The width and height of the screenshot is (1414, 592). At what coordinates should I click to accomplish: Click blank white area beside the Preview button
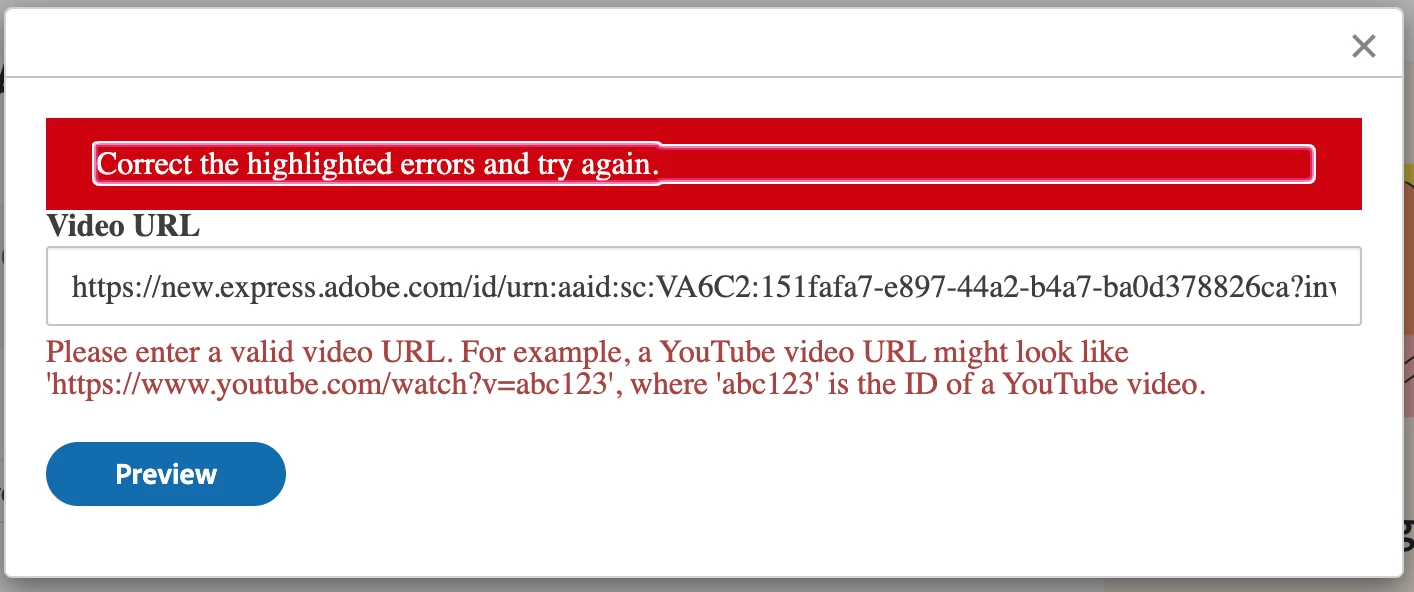[x=800, y=473]
